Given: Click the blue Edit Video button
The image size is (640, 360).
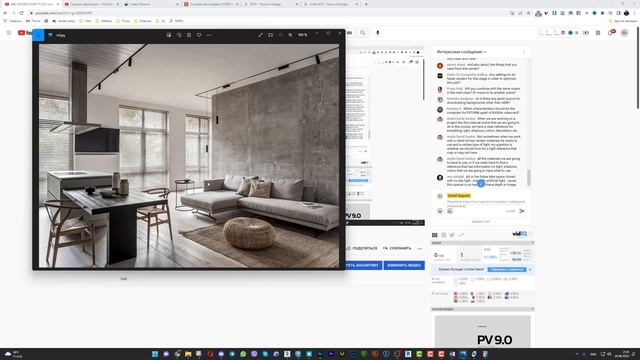Looking at the screenshot, I should 404,265.
